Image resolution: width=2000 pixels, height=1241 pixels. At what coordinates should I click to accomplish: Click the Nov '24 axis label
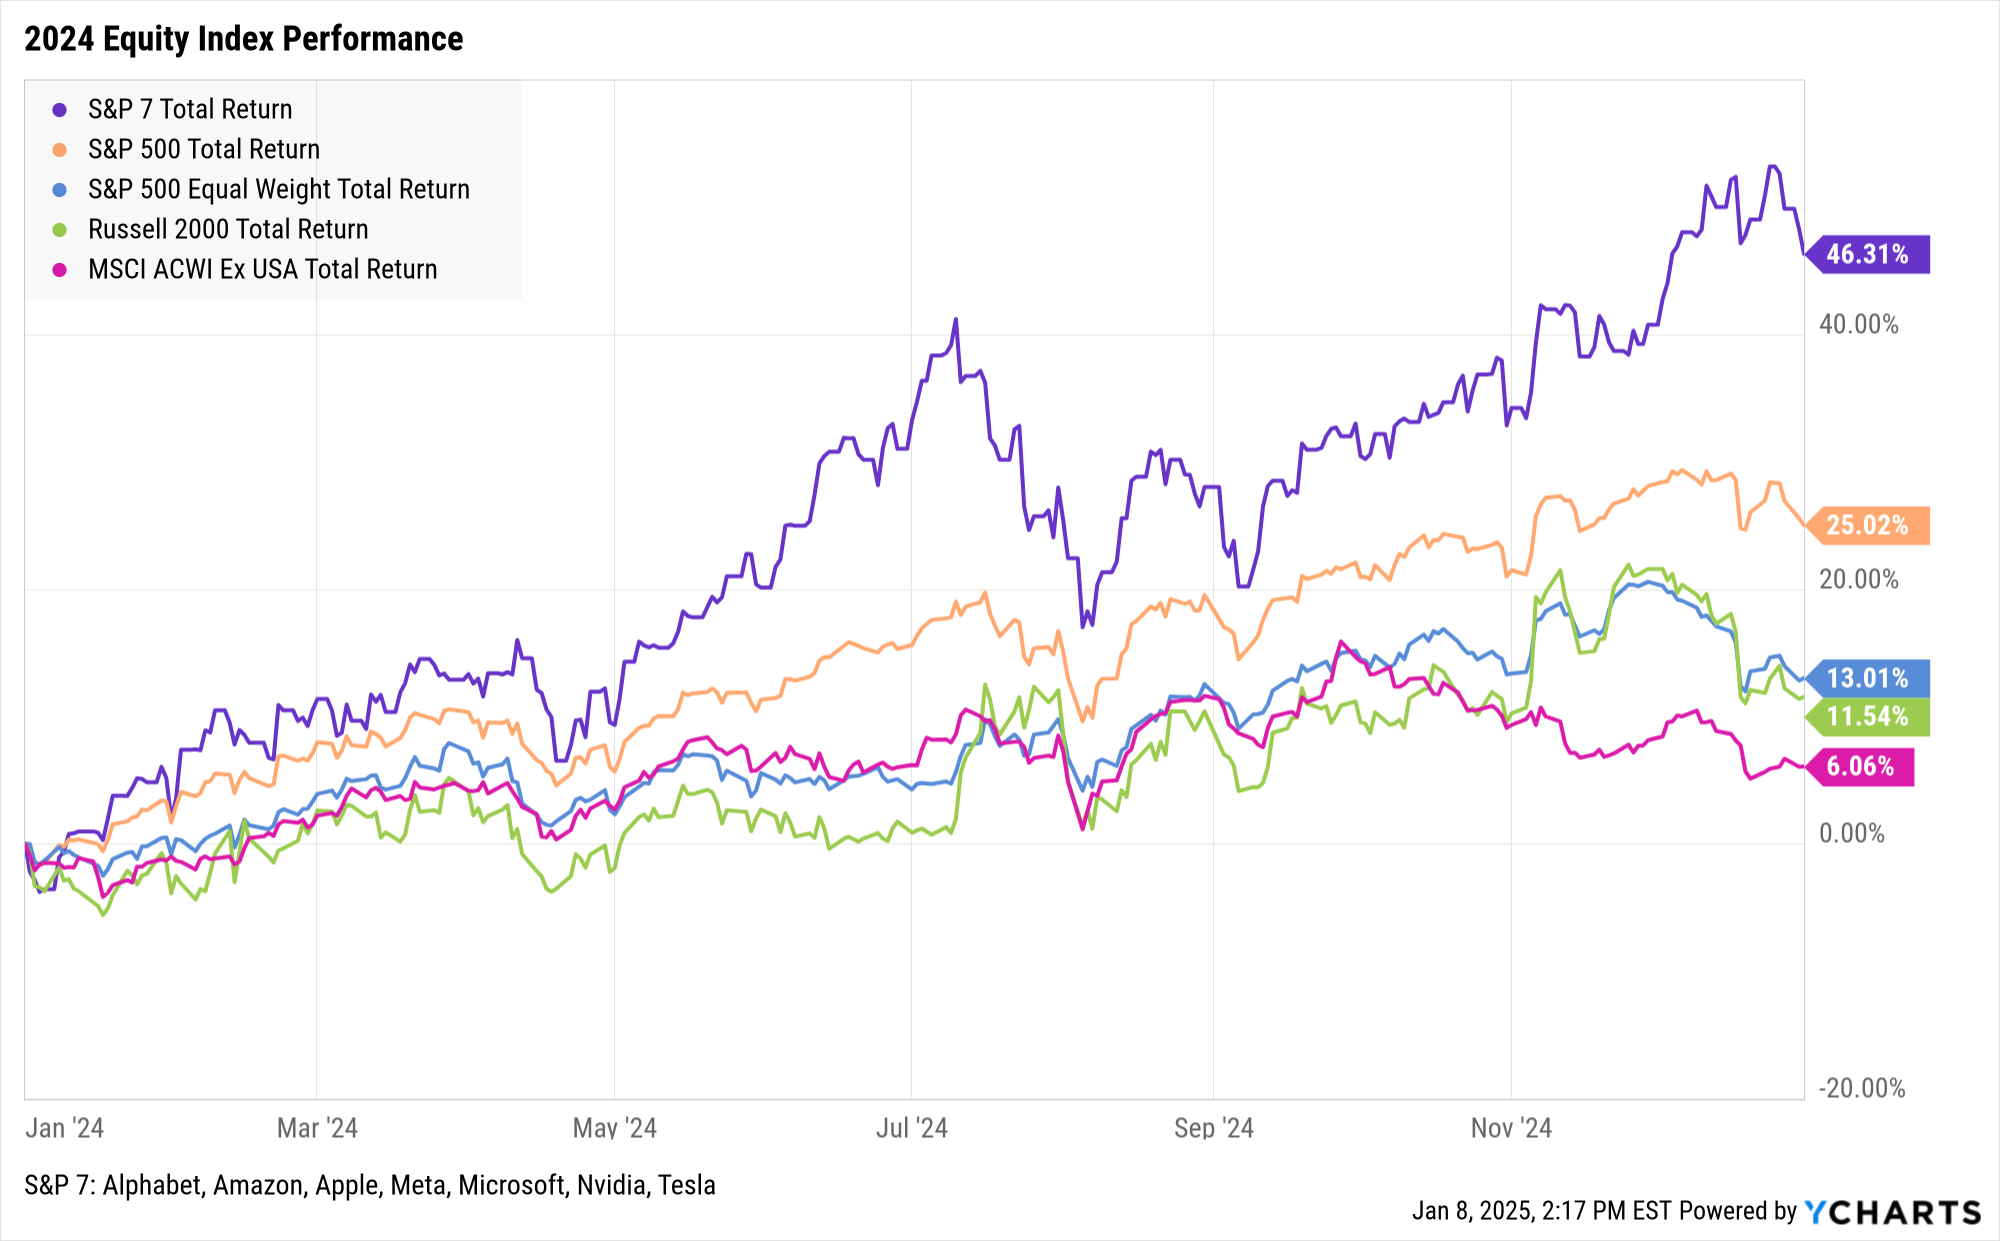(x=1511, y=1128)
